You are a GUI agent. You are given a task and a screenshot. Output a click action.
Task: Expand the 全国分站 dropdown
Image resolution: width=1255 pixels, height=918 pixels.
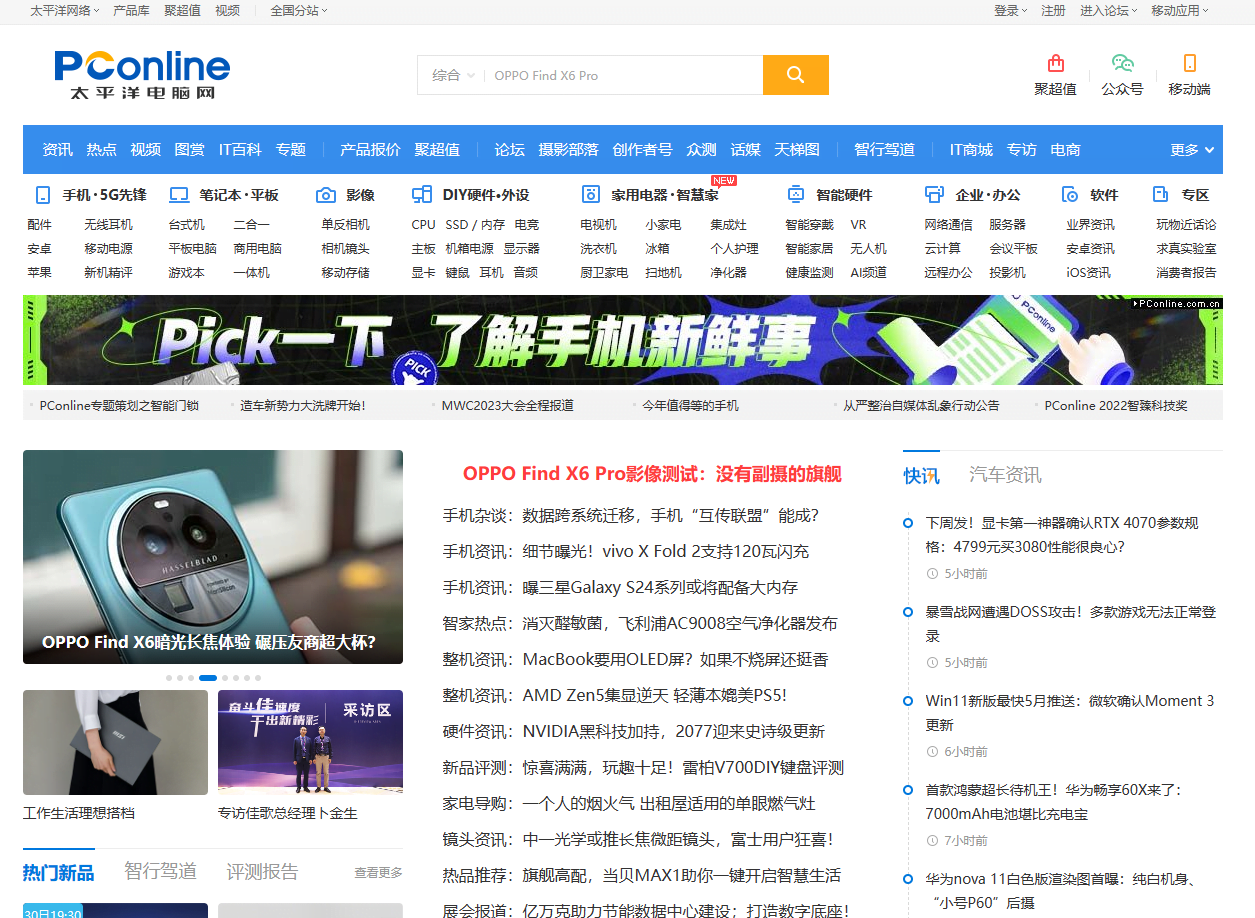(x=299, y=10)
